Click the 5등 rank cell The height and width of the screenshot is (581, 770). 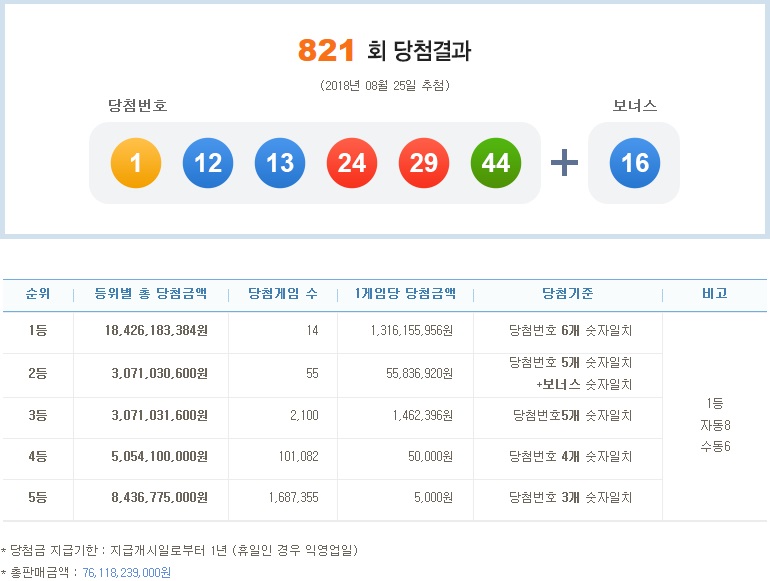(x=38, y=497)
